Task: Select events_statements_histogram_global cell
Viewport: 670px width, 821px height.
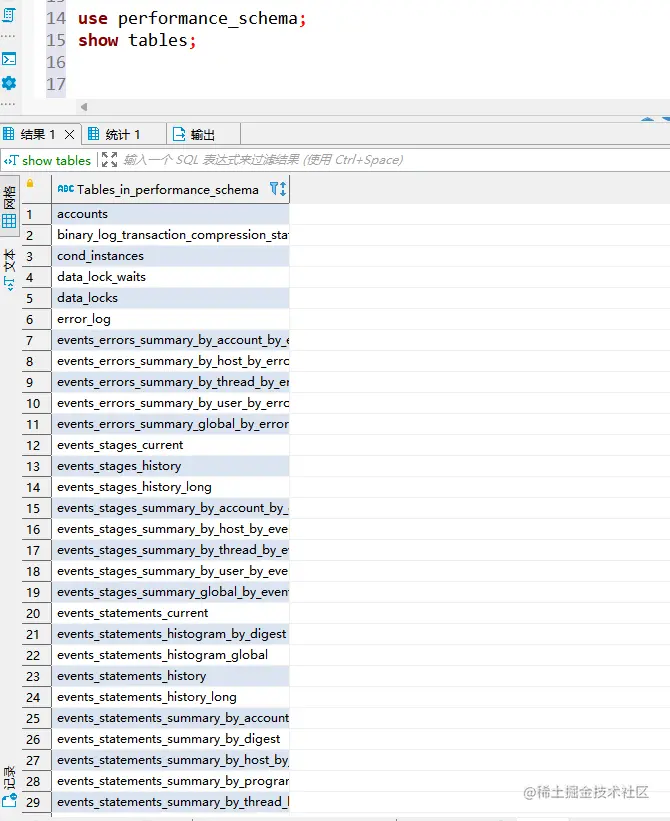Action: tap(170, 655)
